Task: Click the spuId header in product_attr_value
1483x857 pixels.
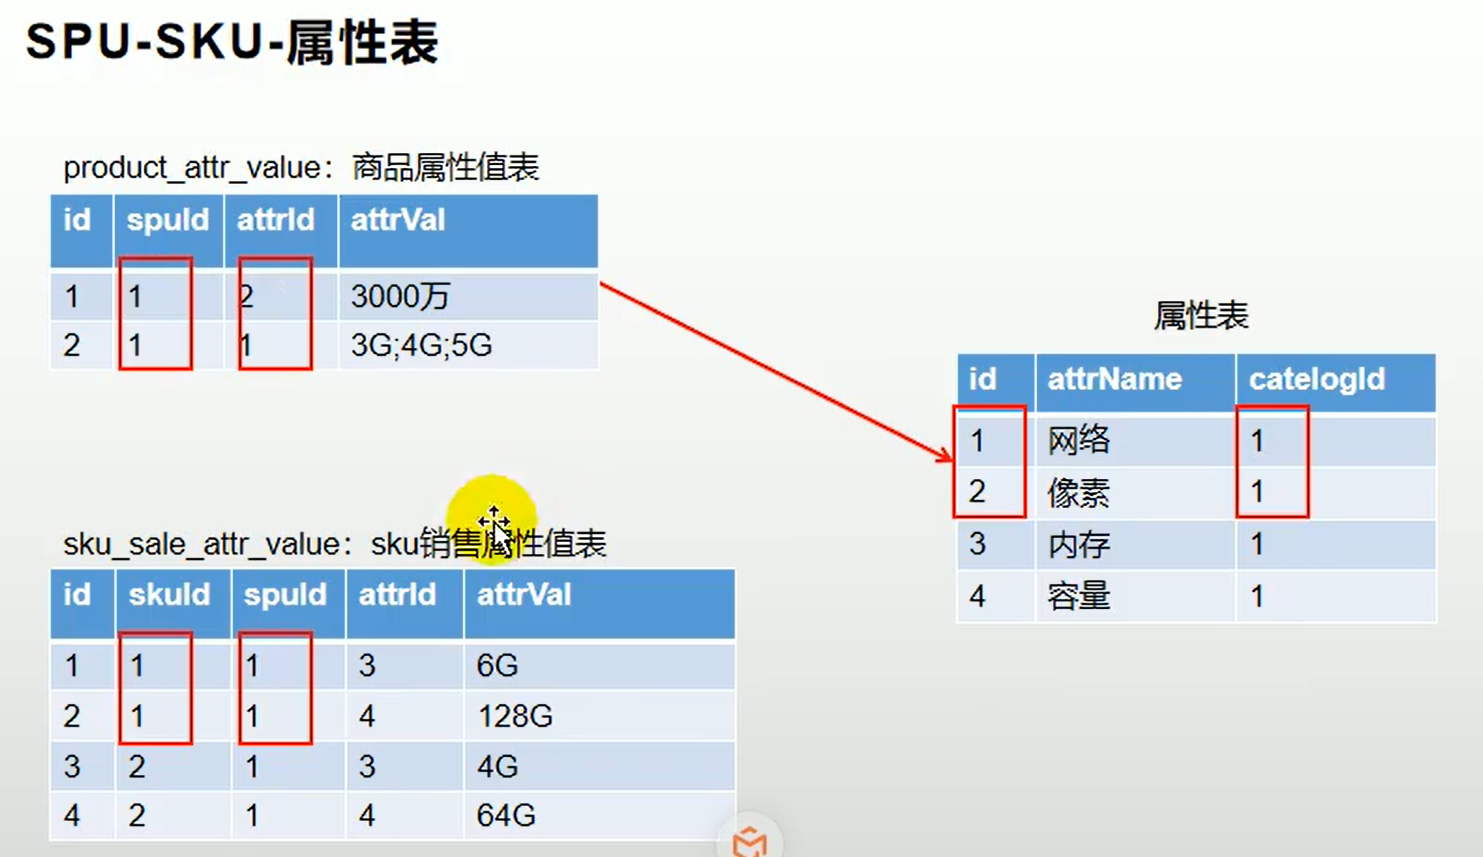Action: (167, 222)
